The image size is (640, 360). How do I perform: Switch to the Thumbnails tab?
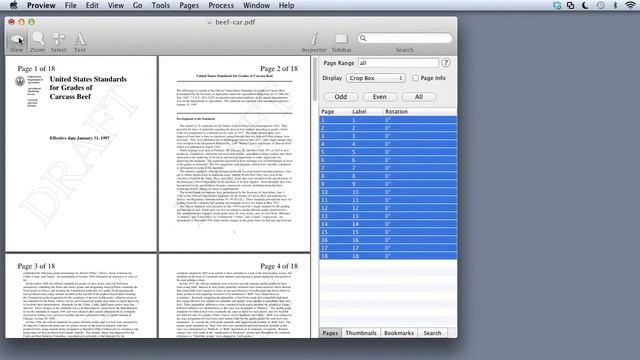tap(361, 333)
